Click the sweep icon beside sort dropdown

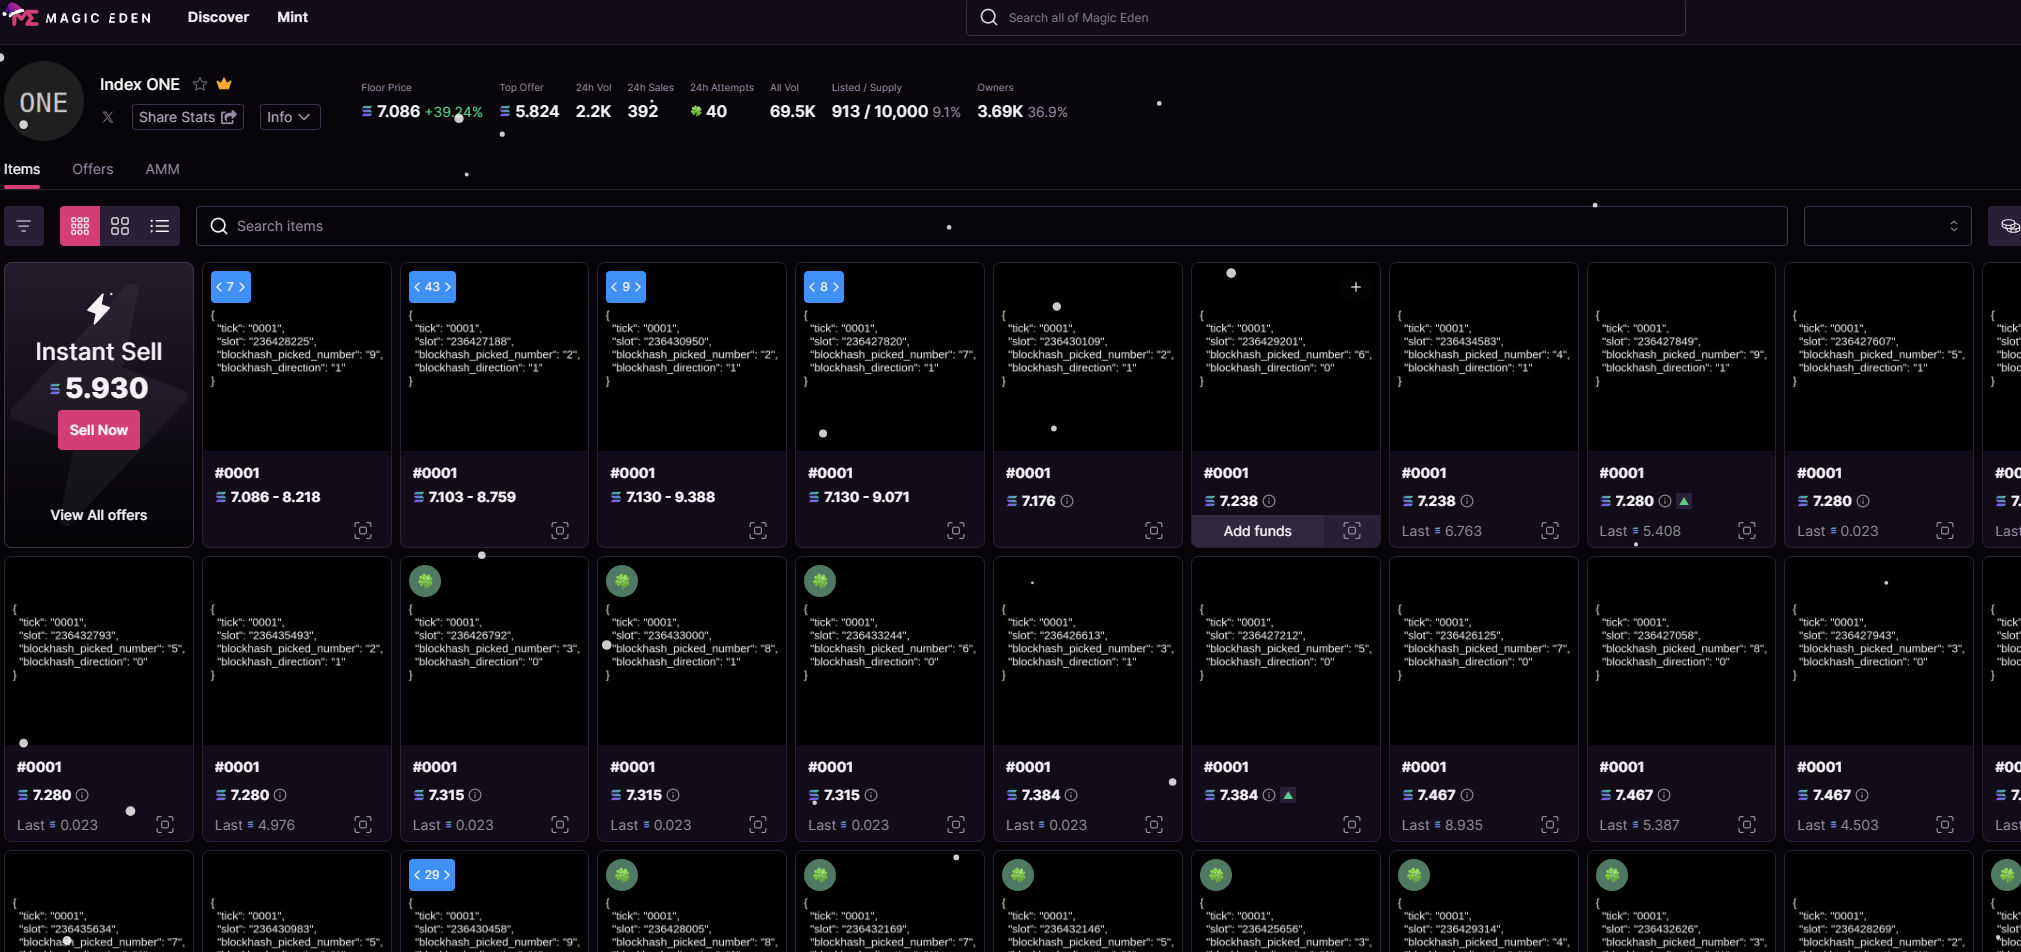(2007, 226)
